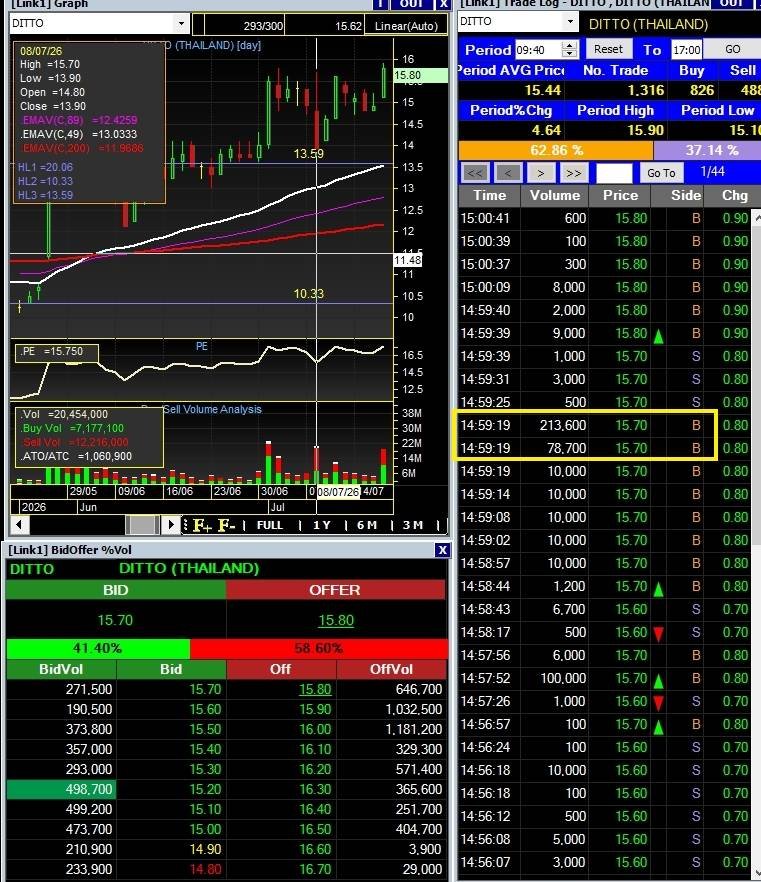Click the GO button in Trade Log
Image resolution: width=761 pixels, height=882 pixels.
point(732,49)
